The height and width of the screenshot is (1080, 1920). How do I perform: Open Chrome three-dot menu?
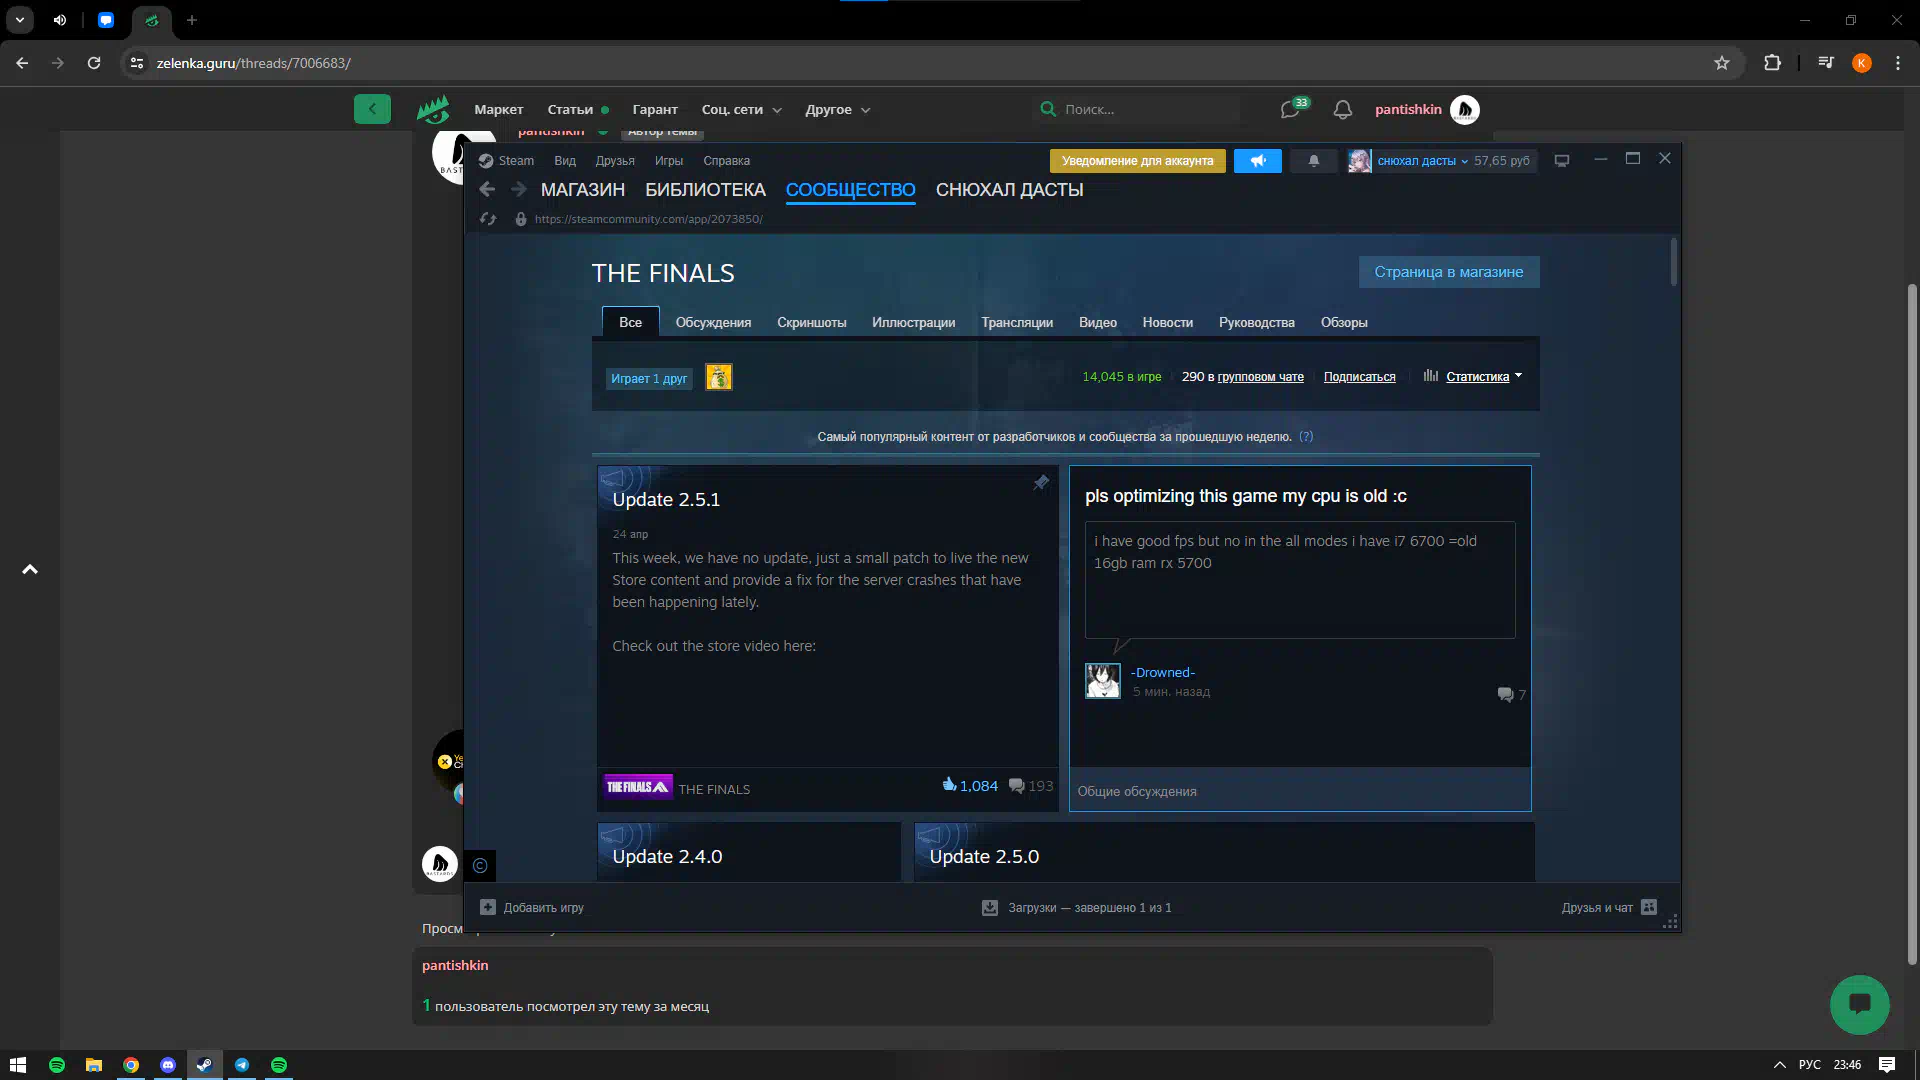pos(1898,63)
